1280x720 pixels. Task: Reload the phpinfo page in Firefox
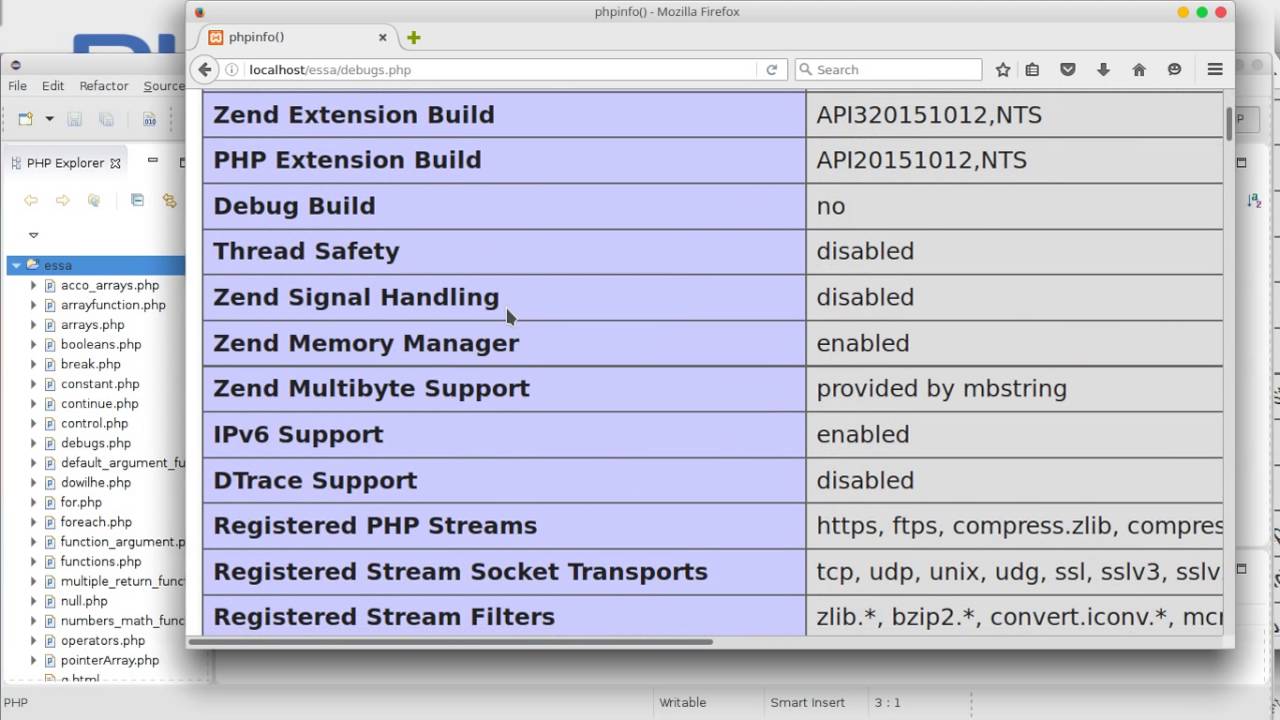click(x=771, y=70)
